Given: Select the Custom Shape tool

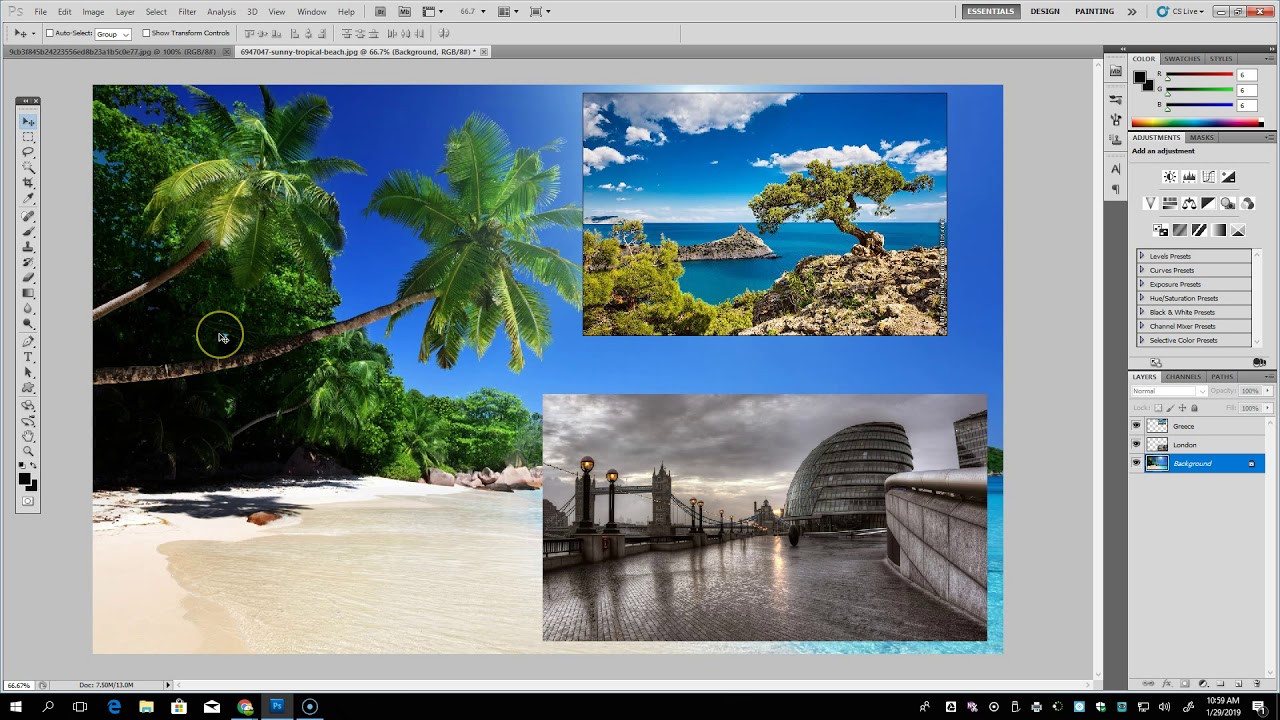Looking at the screenshot, I should pos(28,386).
